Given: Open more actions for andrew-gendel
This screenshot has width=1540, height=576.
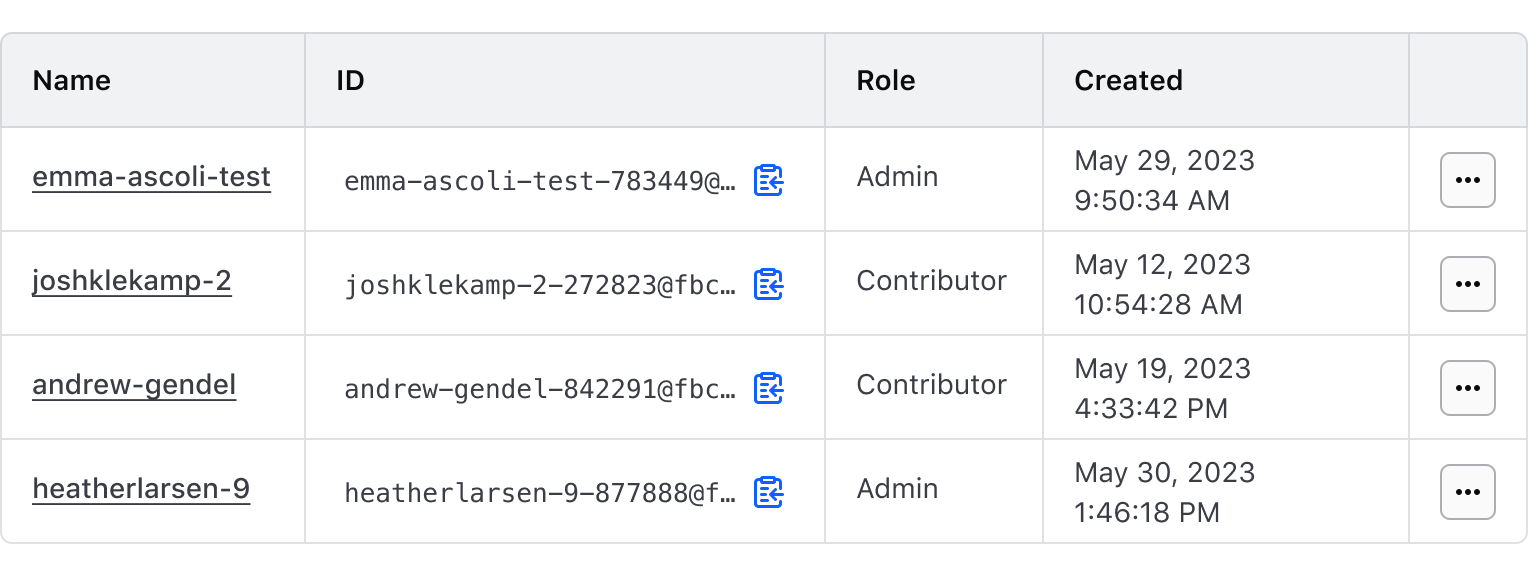Looking at the screenshot, I should [1467, 388].
